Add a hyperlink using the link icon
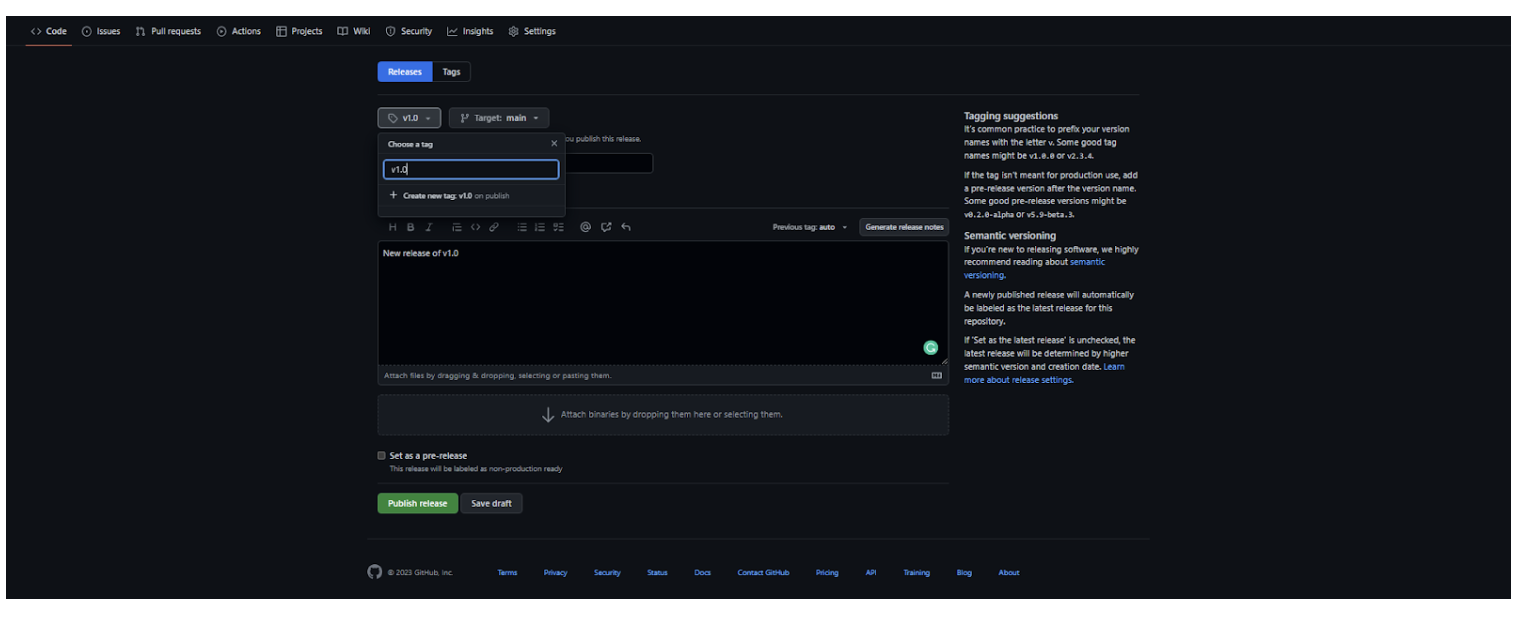 tap(493, 227)
